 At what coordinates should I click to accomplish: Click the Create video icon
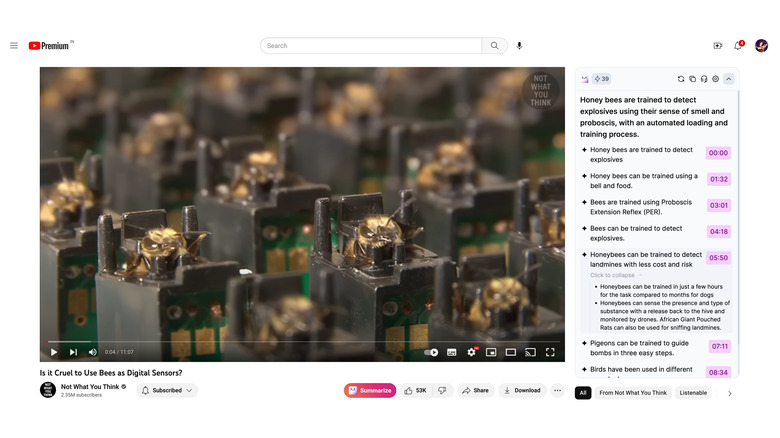(x=717, y=45)
